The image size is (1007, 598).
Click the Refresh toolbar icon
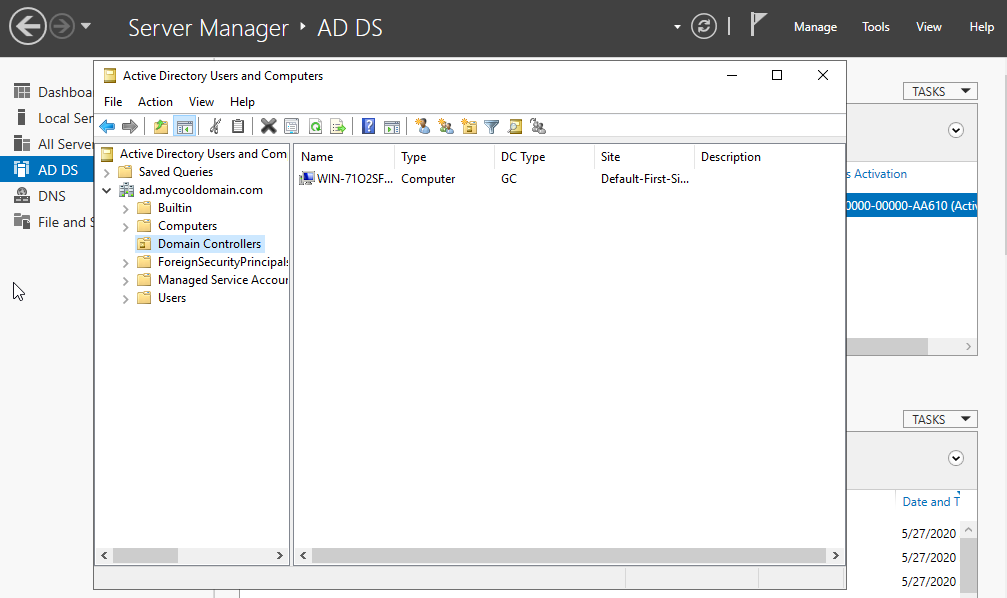click(x=315, y=126)
